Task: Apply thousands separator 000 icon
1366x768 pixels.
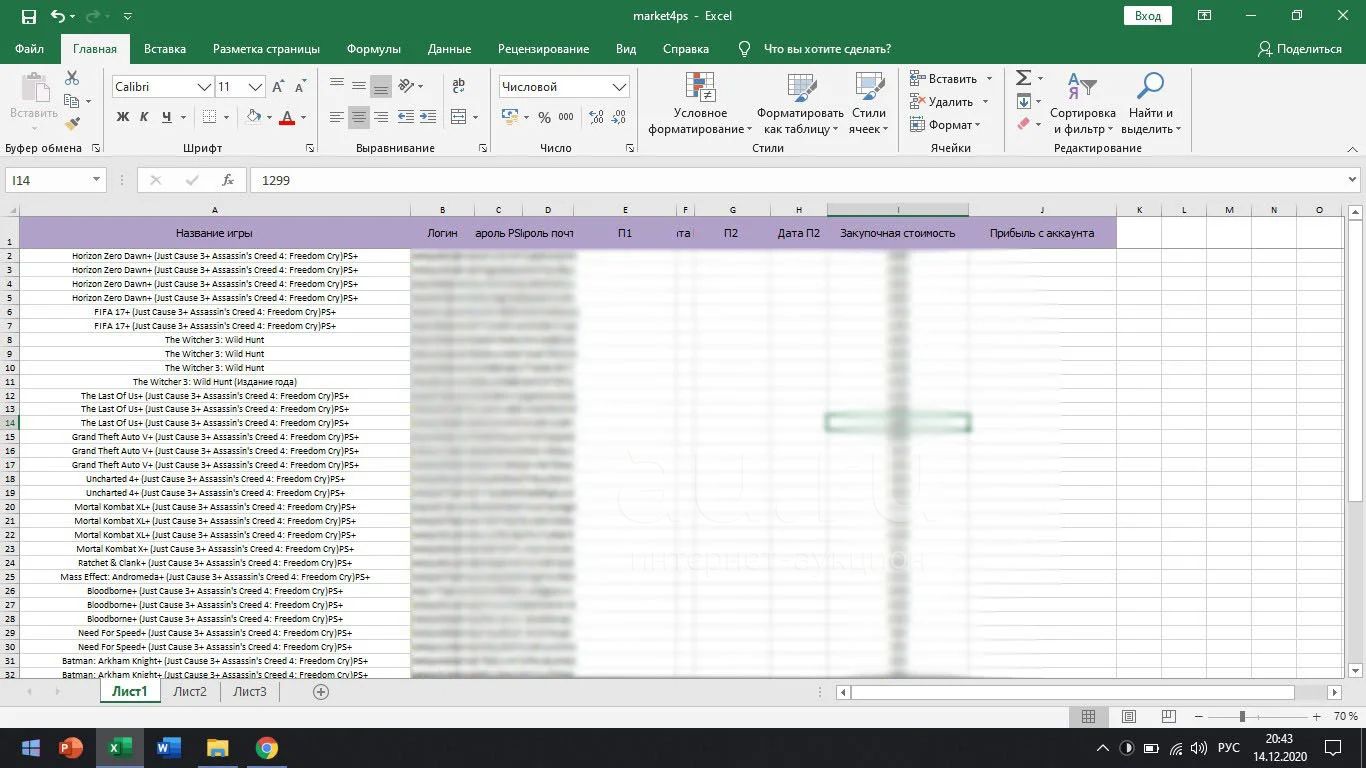Action: point(566,117)
